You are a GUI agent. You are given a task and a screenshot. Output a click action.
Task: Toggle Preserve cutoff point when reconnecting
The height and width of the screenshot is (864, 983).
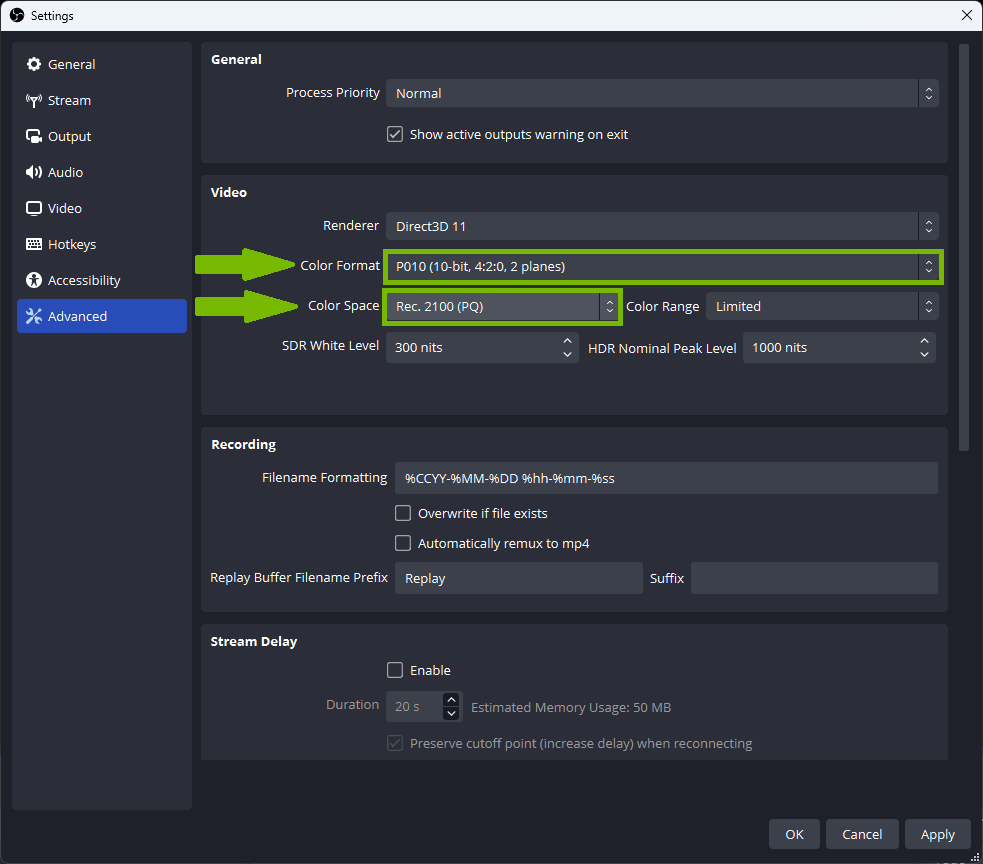point(395,744)
